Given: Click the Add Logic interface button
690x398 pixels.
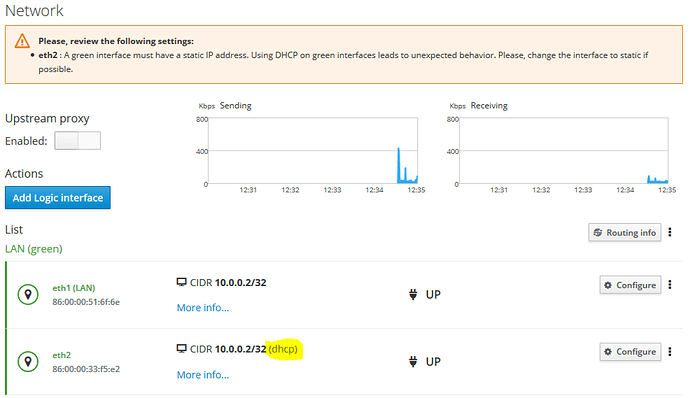Looking at the screenshot, I should tap(58, 198).
